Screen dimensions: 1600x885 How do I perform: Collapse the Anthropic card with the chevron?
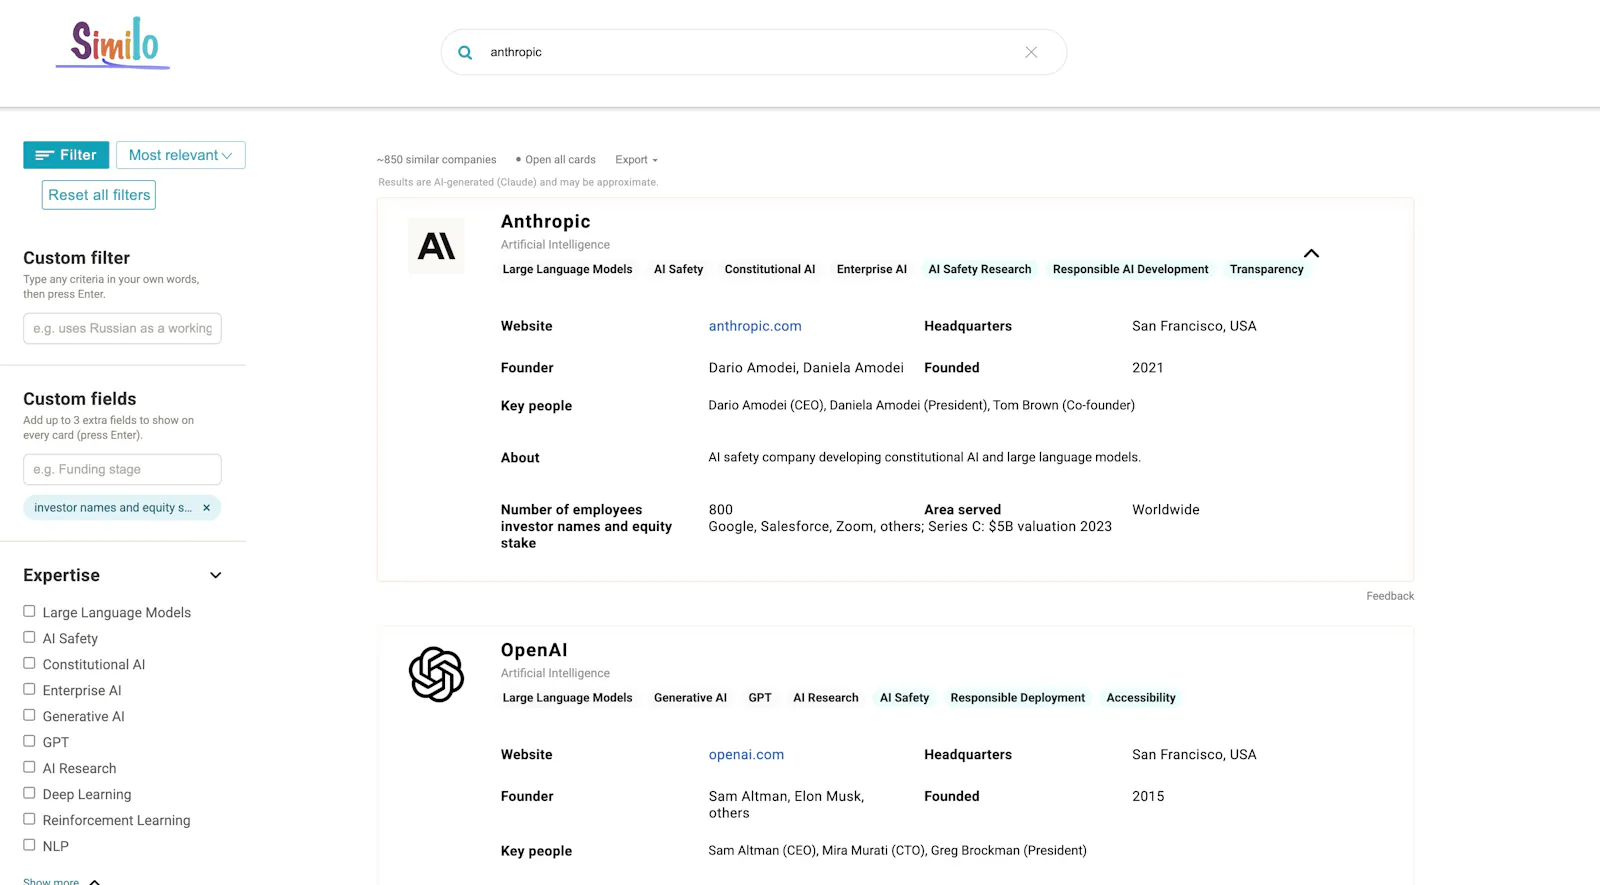point(1311,253)
